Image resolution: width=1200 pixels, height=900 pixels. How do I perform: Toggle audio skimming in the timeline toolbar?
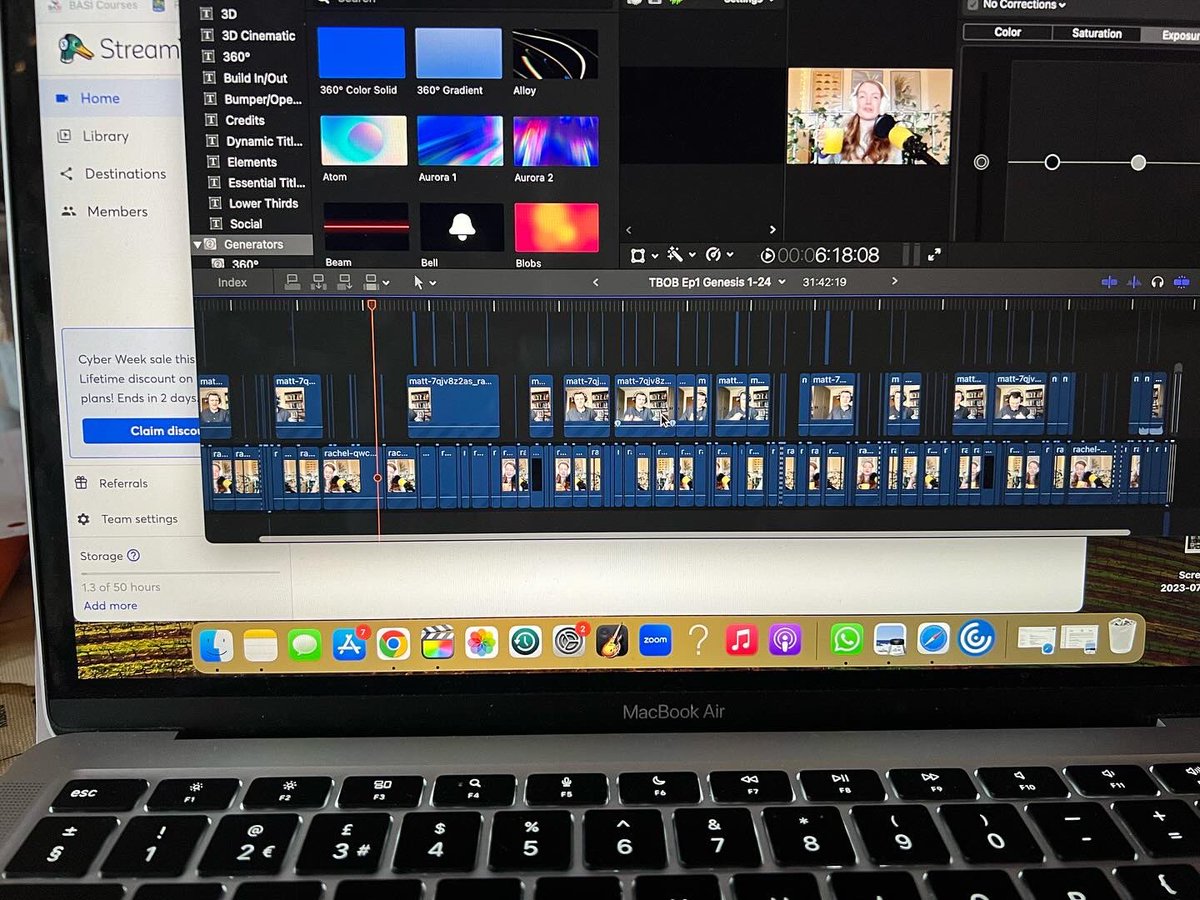[1134, 283]
